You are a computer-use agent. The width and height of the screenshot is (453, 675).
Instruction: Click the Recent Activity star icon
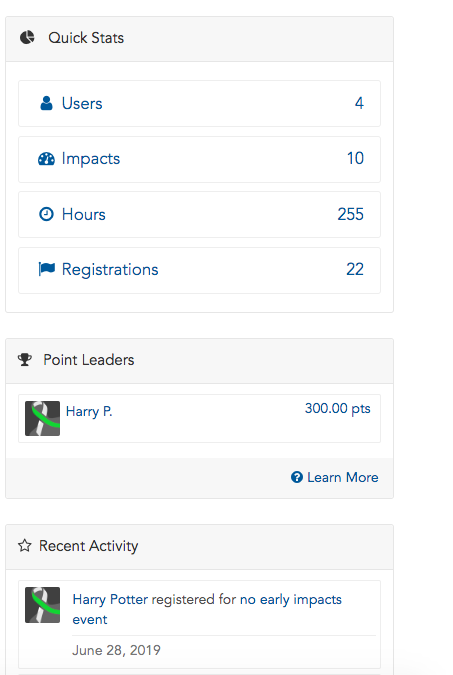(25, 545)
